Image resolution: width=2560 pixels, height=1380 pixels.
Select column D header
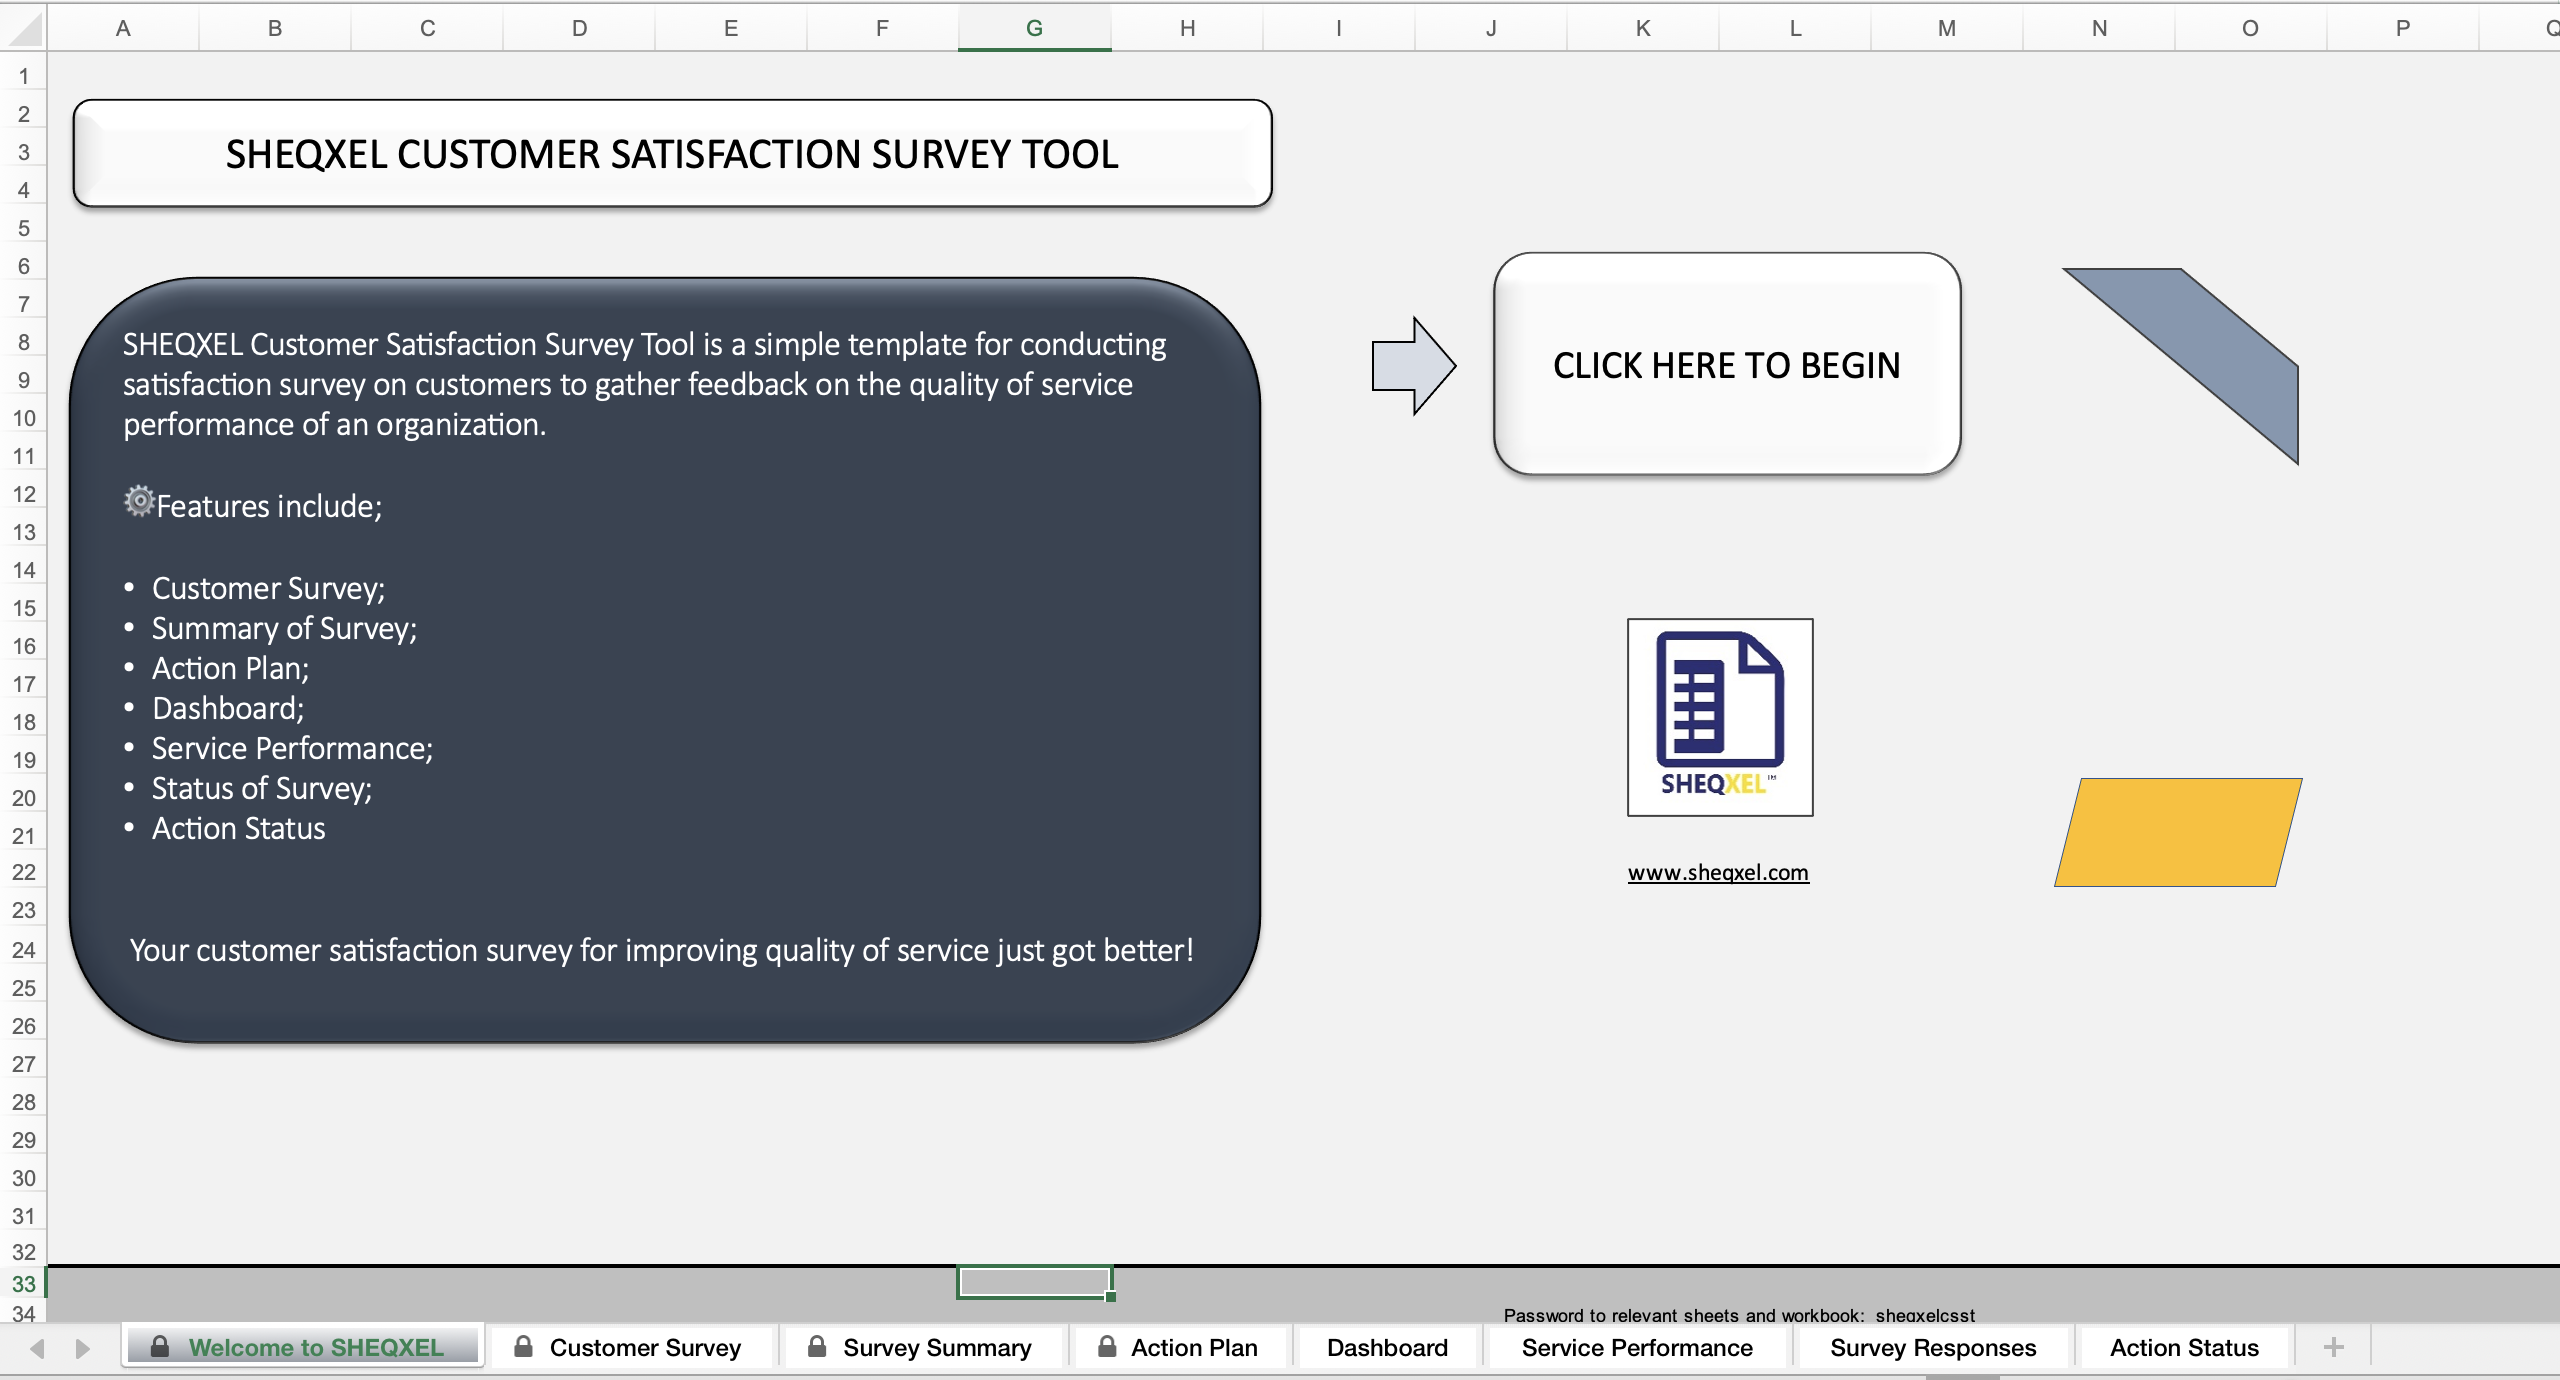[x=579, y=28]
